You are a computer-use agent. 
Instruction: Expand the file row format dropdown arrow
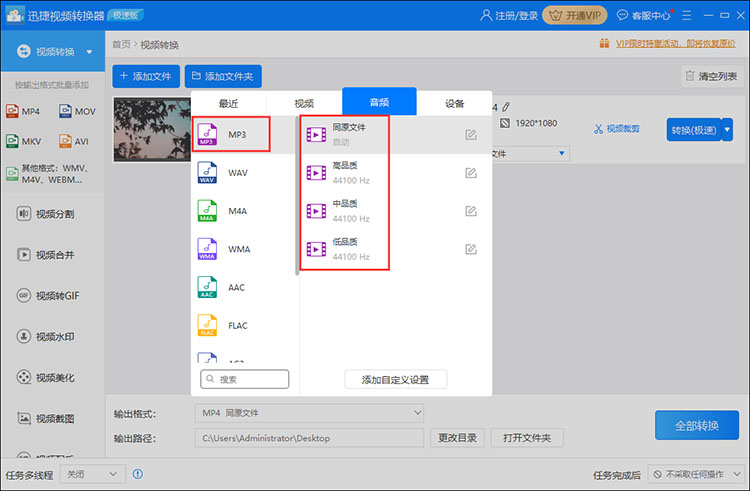(x=562, y=153)
